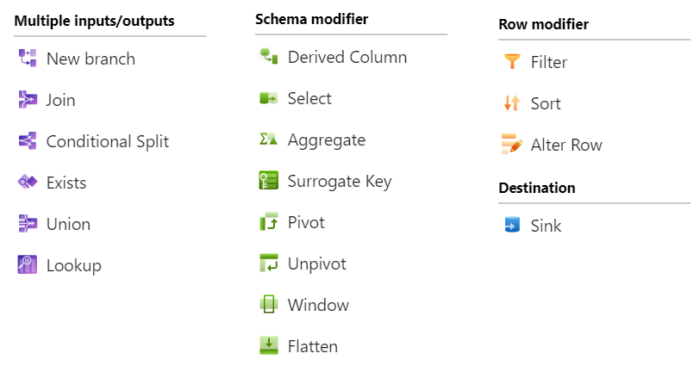Click the Sink destination icon

coord(512,225)
